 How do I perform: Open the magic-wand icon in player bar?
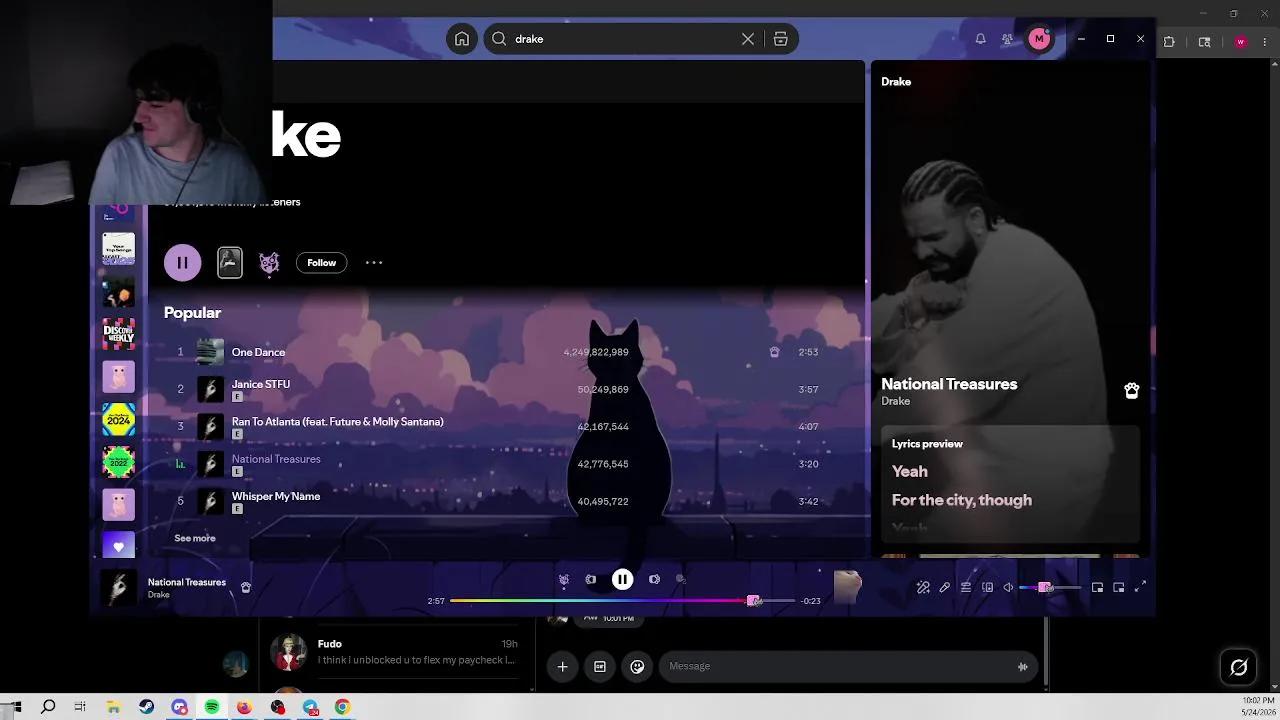[x=923, y=588]
